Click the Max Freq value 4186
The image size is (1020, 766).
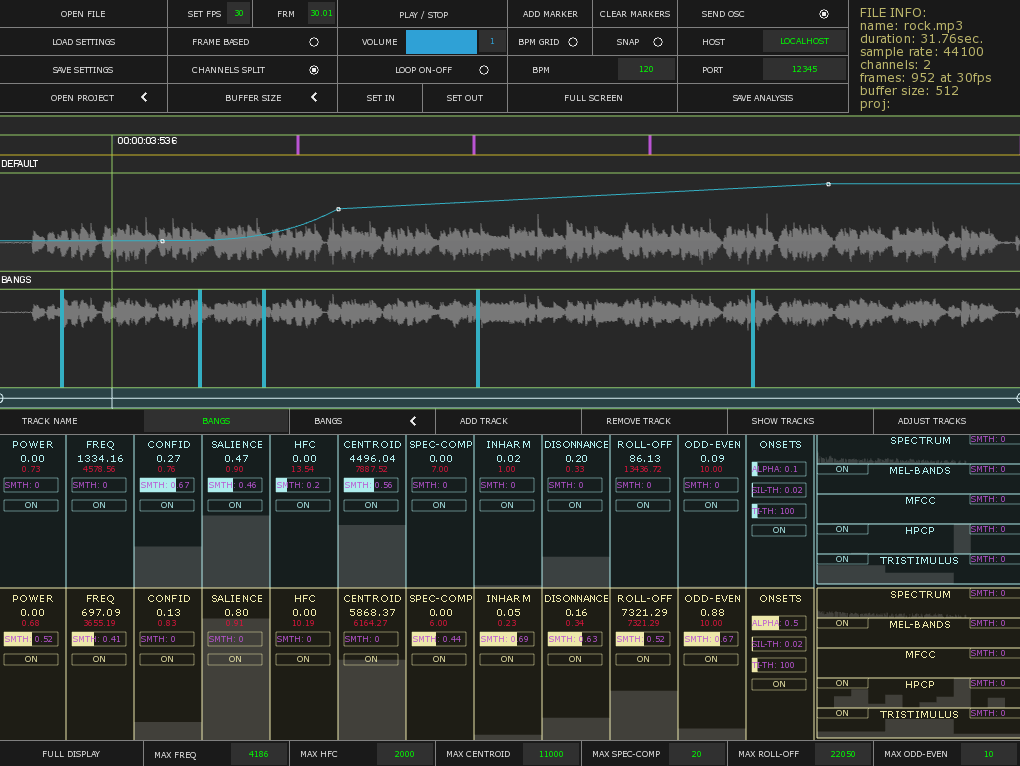coord(258,754)
